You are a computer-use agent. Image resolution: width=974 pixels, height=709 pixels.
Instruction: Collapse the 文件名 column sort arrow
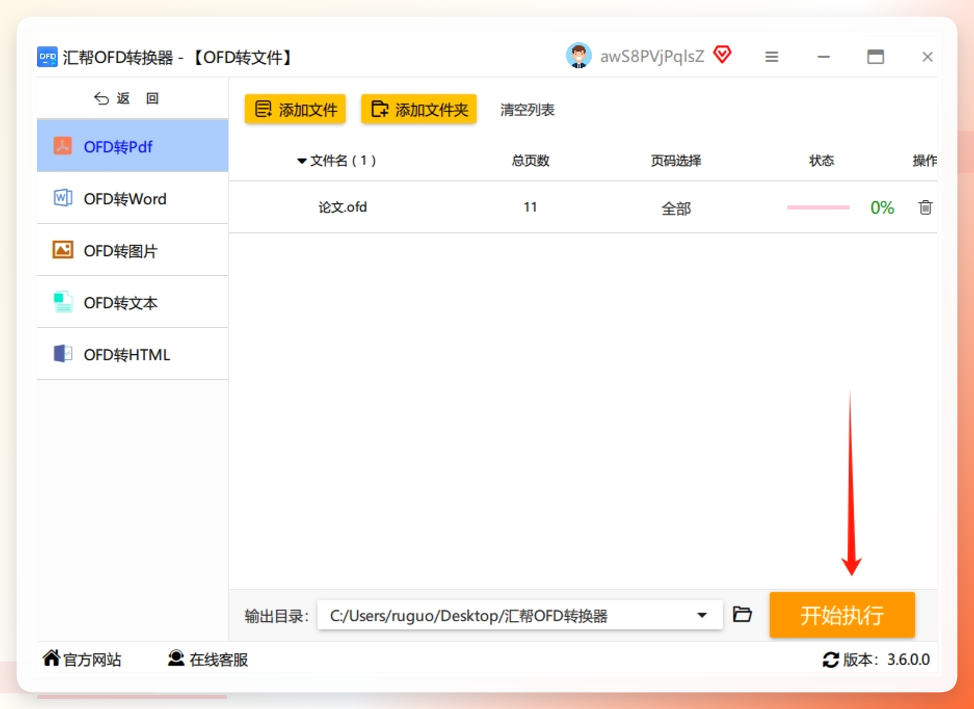tap(302, 161)
